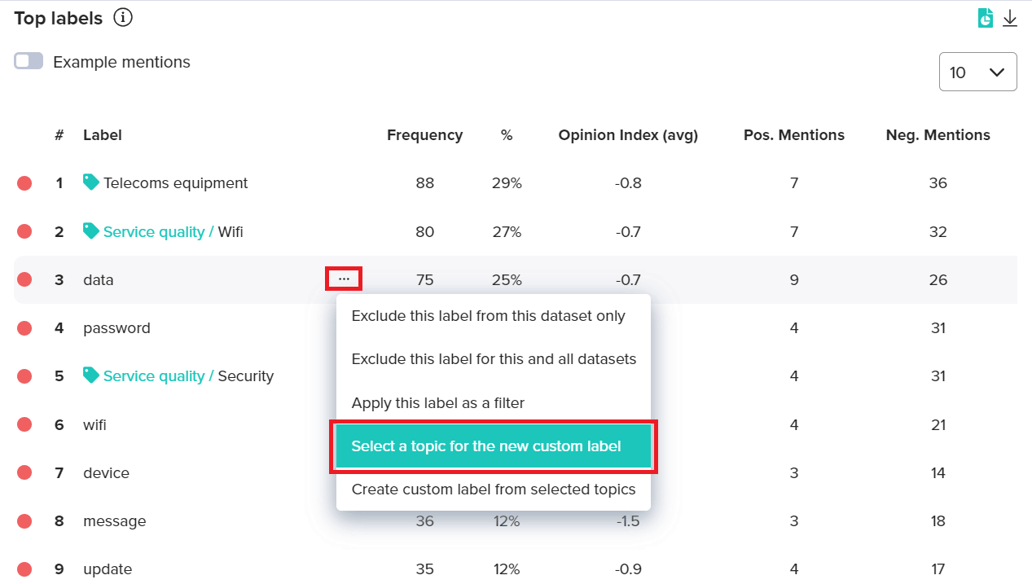Toggle the Example mentions switch
The image size is (1032, 584).
click(x=29, y=62)
